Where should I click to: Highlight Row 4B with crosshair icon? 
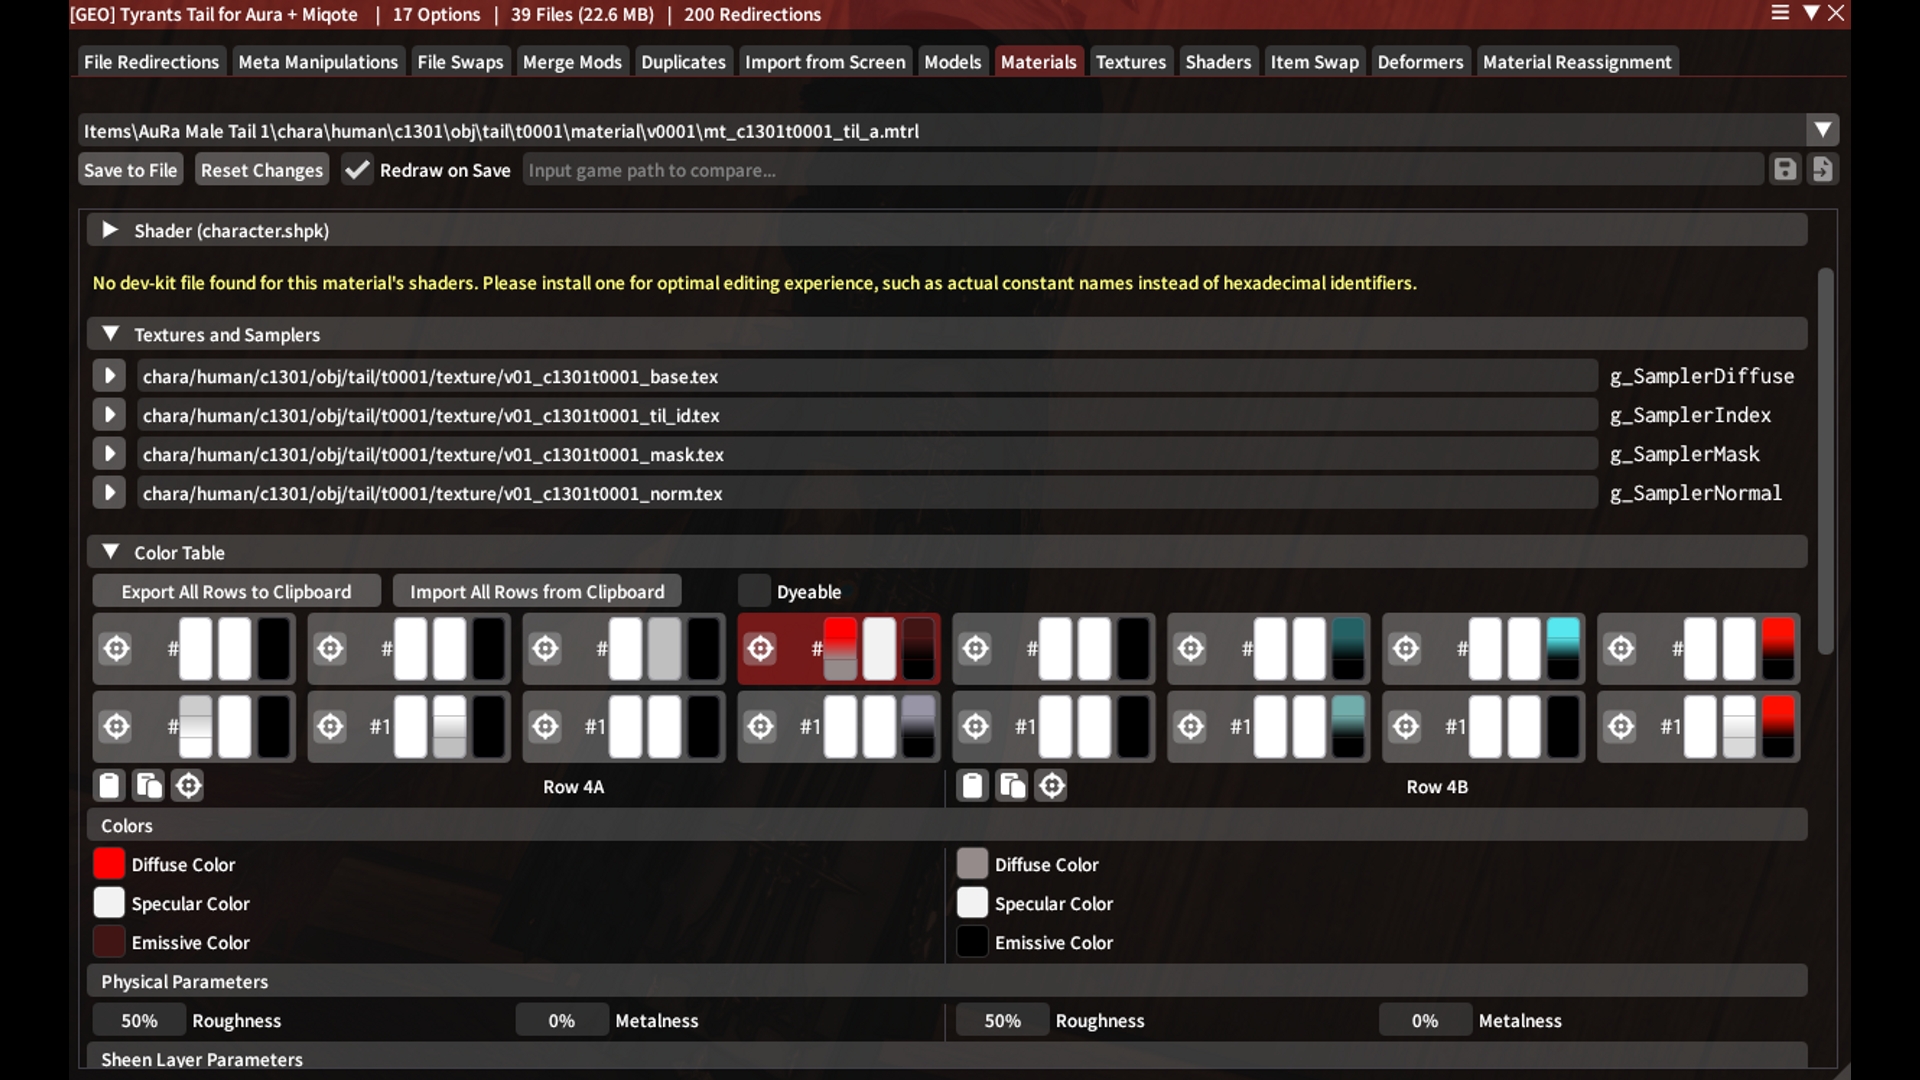[x=1051, y=786]
